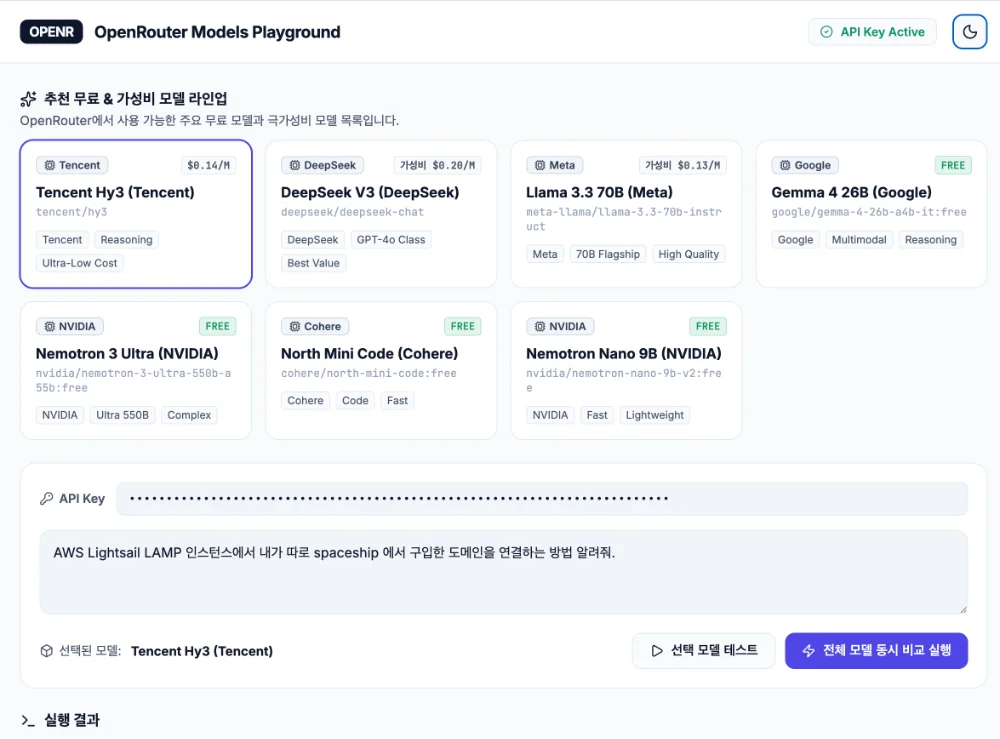
Task: Select the North Mini Code (Cohere) card
Action: click(381, 370)
